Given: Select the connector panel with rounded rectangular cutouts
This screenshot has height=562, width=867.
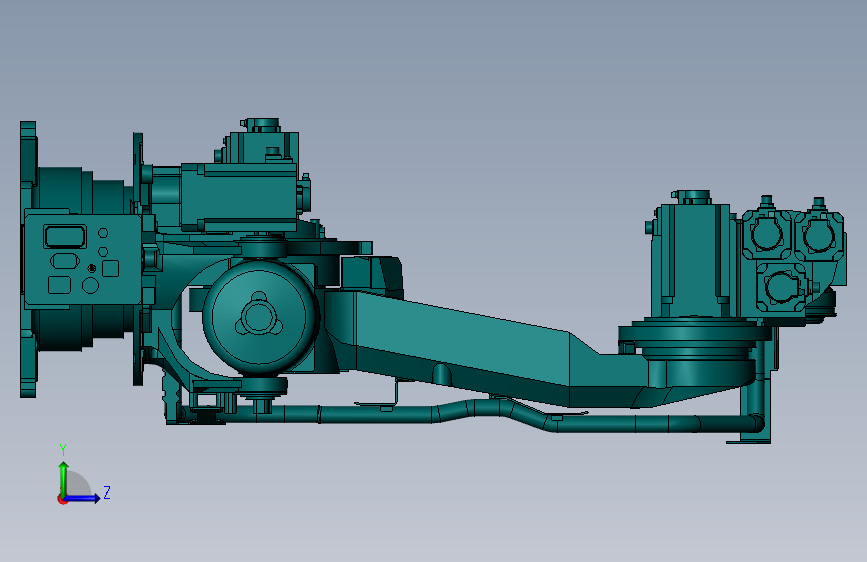Looking at the screenshot, I should (82, 260).
